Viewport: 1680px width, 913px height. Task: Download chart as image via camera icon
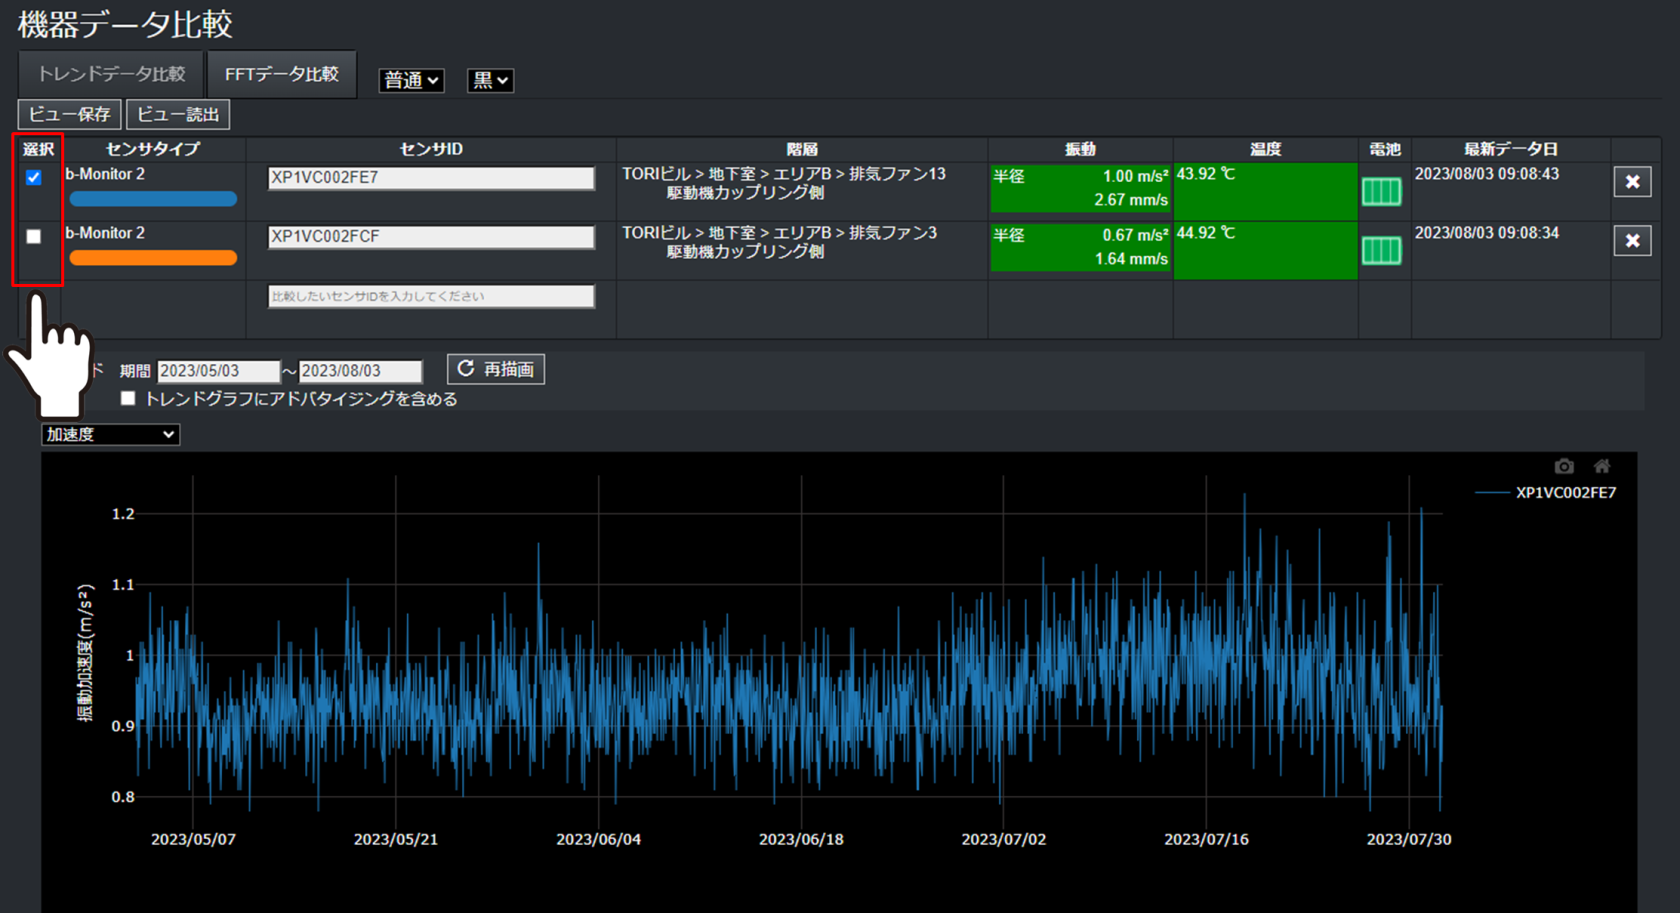(1564, 466)
